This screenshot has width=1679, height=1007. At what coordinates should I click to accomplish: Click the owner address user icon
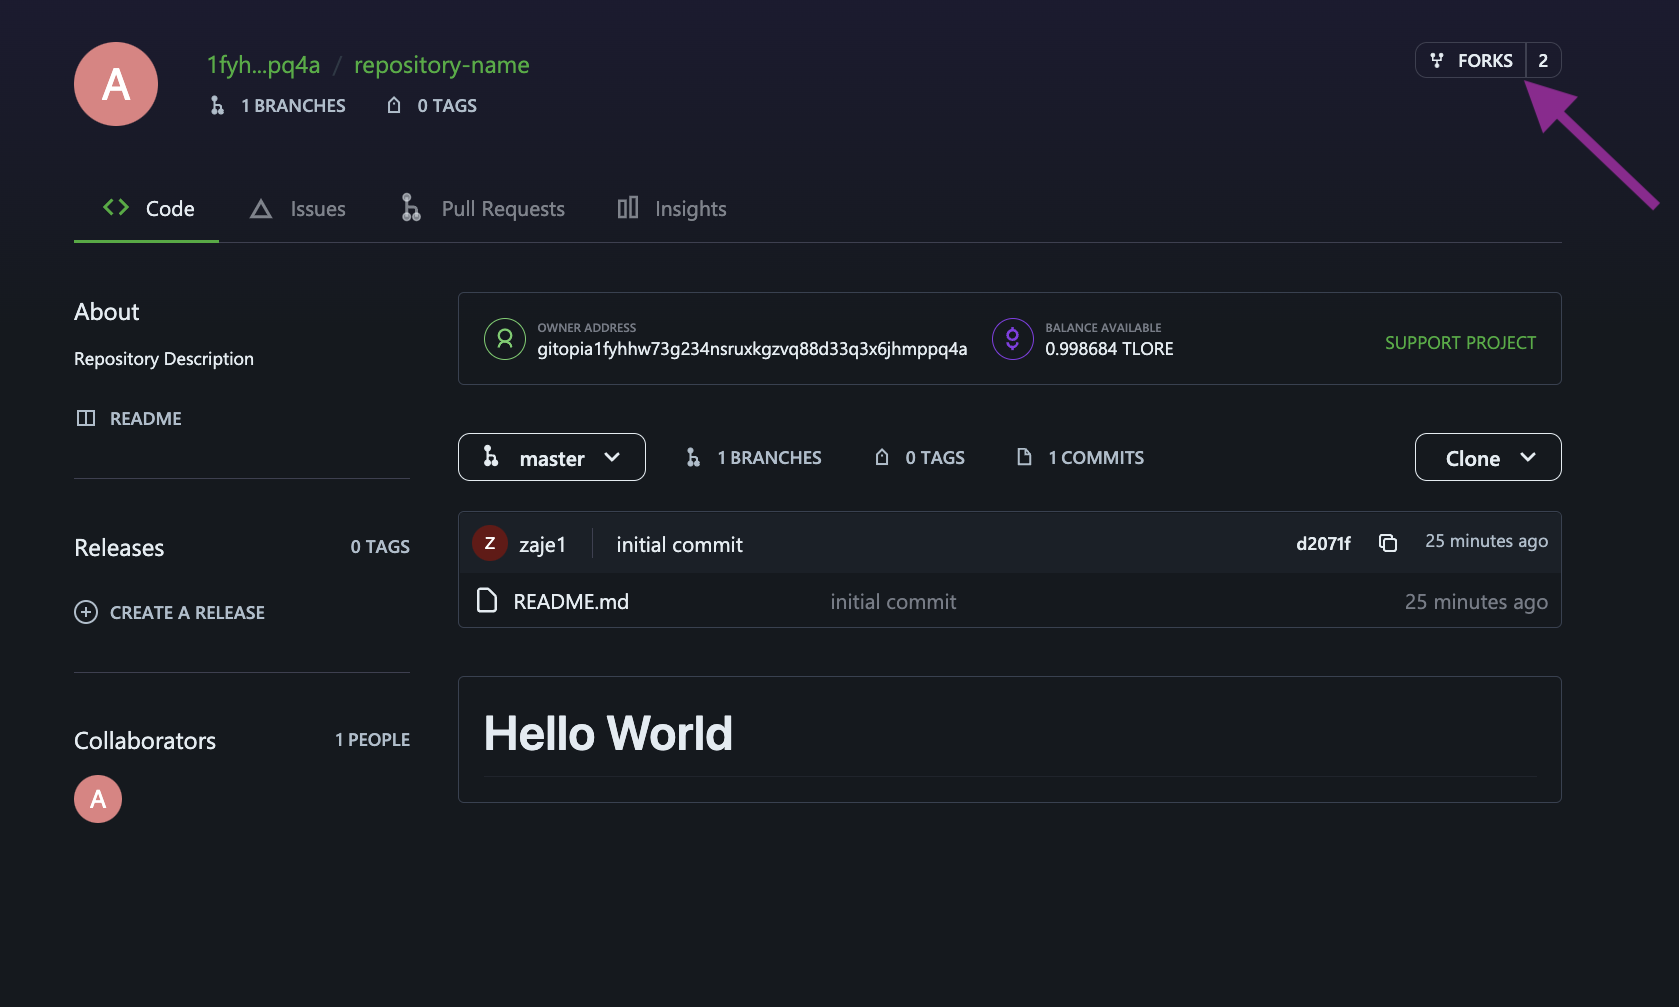[505, 339]
